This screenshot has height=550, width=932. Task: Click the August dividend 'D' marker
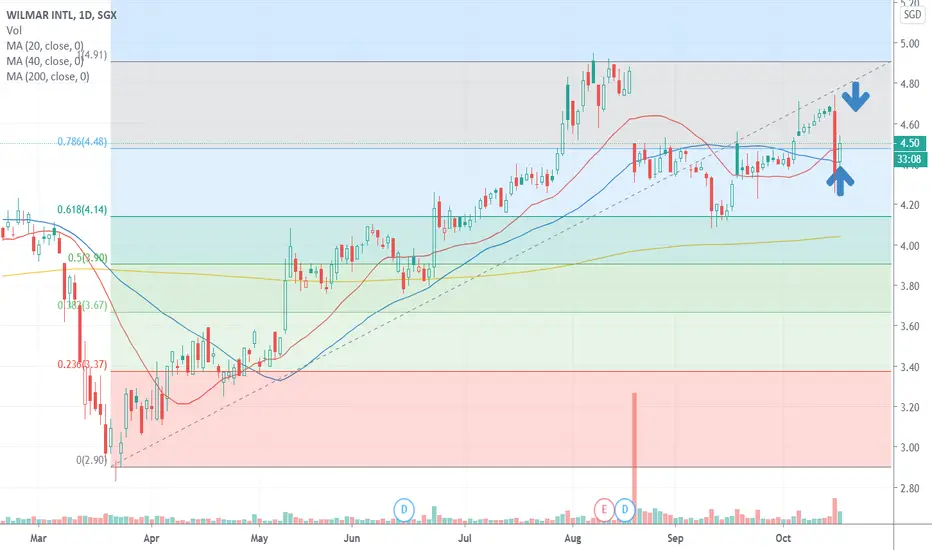pos(625,510)
